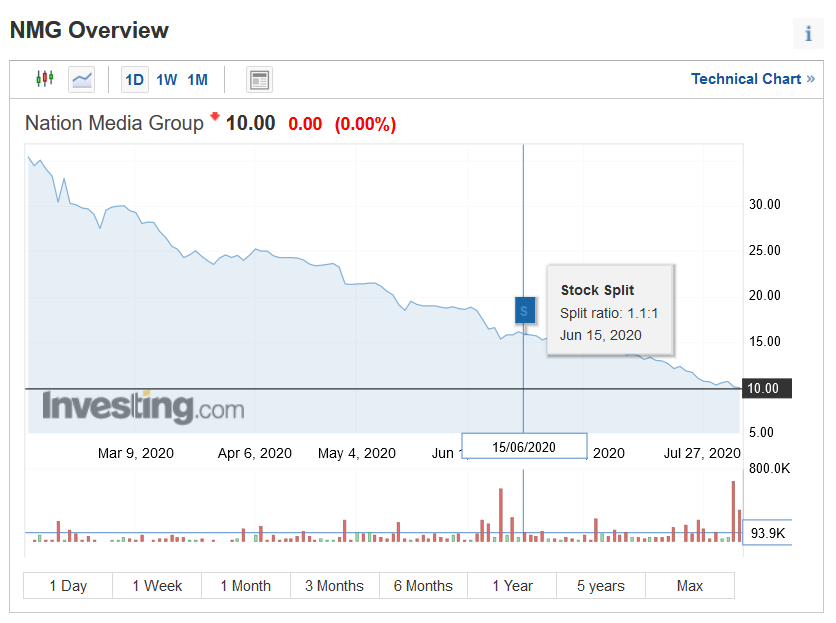Click the May 4, 2020 axis label

tap(357, 453)
